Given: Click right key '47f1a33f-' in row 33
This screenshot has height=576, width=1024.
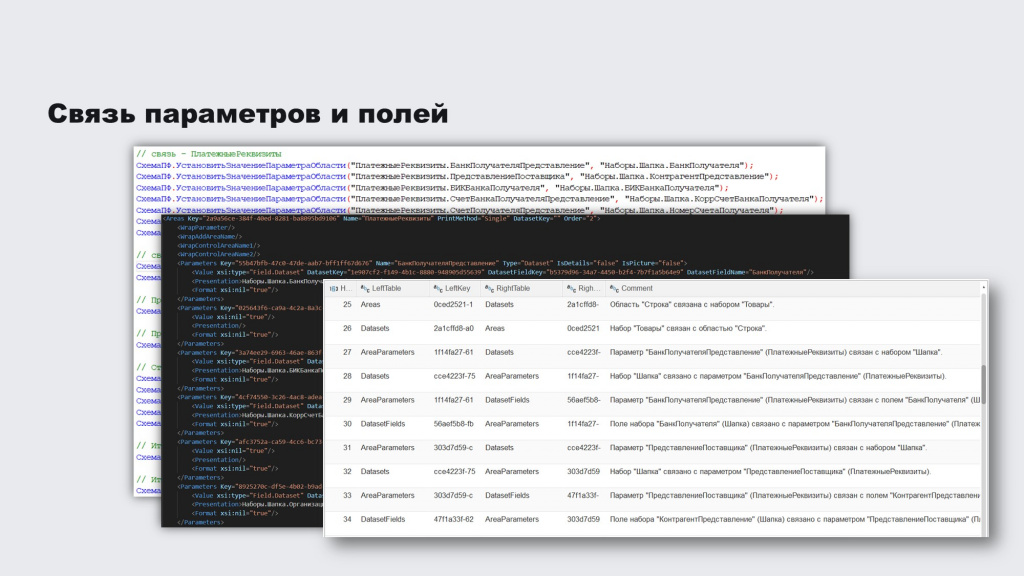Looking at the screenshot, I should [x=583, y=496].
